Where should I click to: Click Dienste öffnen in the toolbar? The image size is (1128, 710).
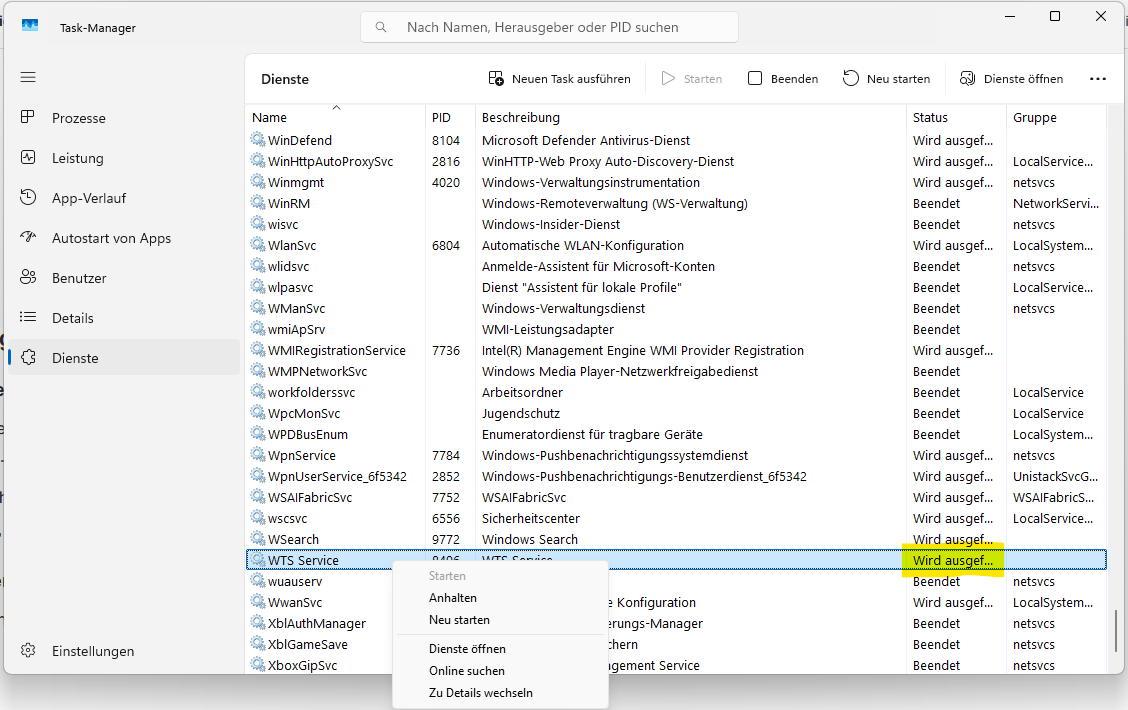[1011, 78]
